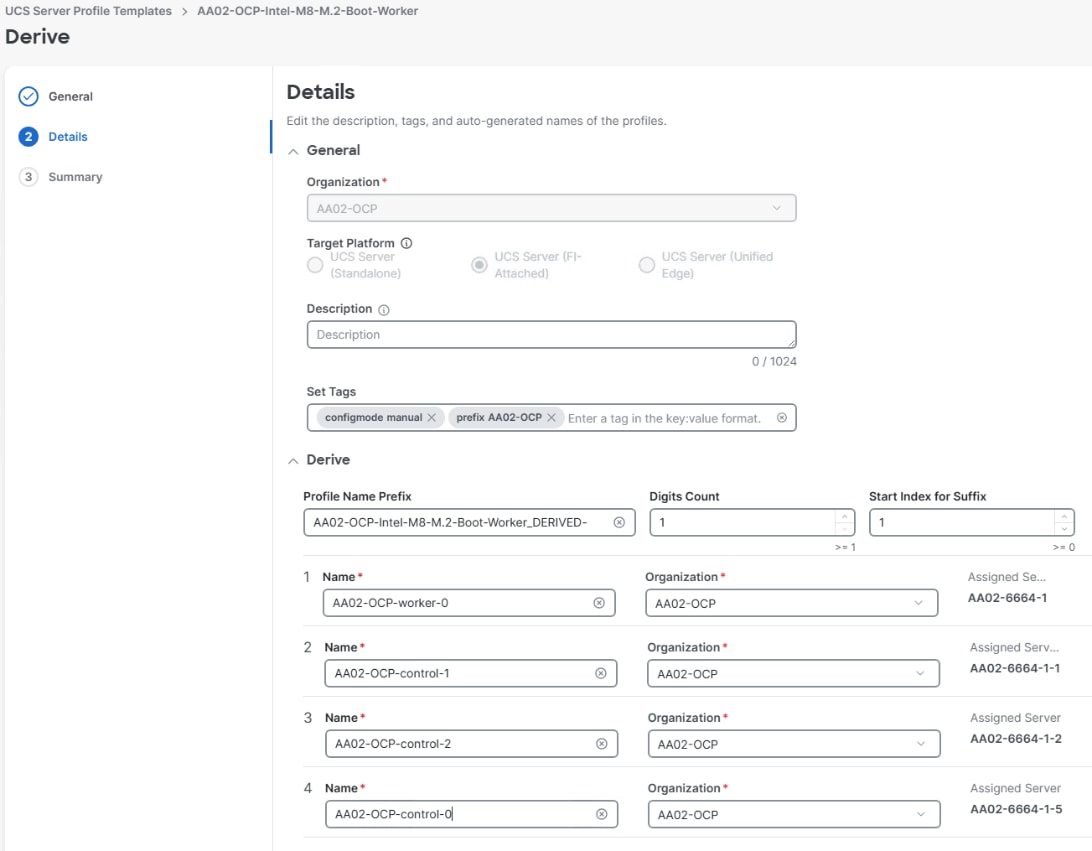Clear the AA02-OCP-worker-0 name
The height and width of the screenshot is (851, 1092).
click(x=599, y=603)
